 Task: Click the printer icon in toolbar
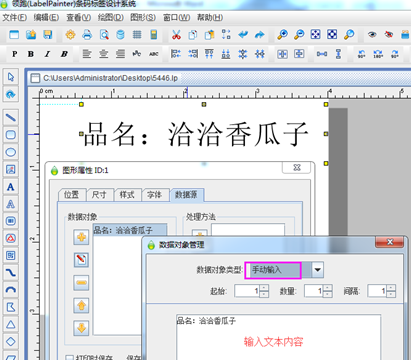(87, 35)
